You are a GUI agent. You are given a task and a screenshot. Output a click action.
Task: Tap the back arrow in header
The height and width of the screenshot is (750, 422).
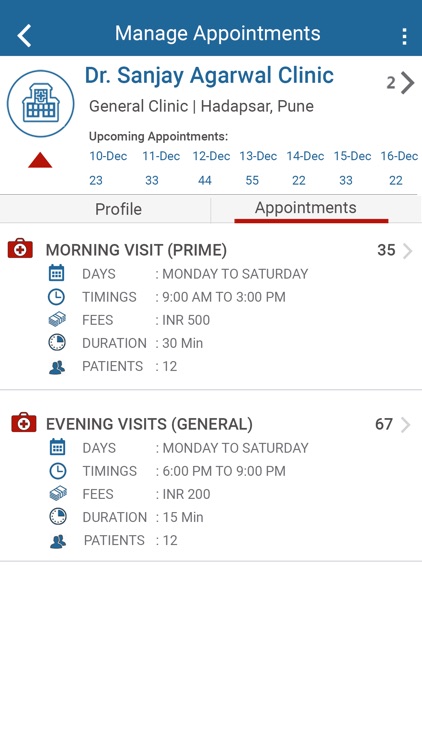pyautogui.click(x=24, y=36)
